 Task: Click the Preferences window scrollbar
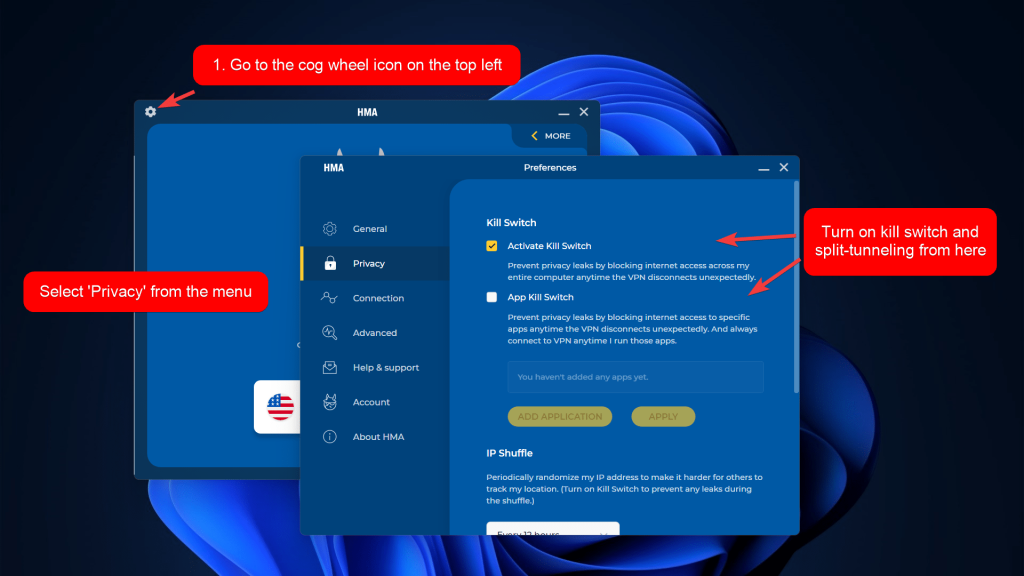tap(796, 287)
